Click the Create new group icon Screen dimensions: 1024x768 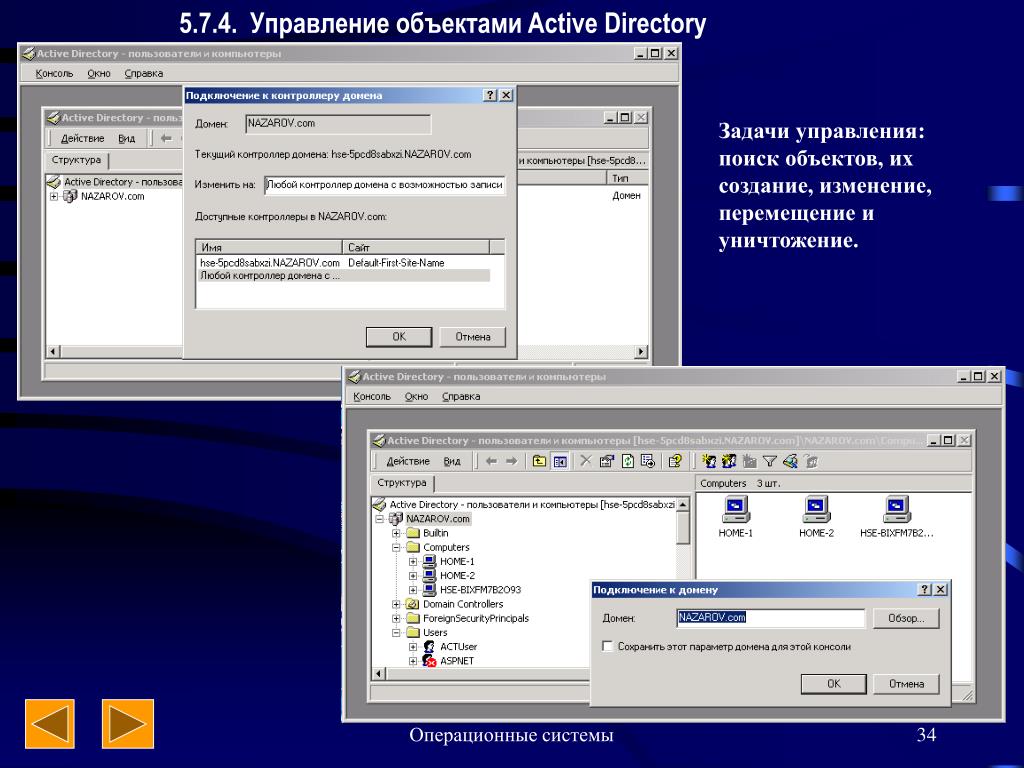729,461
